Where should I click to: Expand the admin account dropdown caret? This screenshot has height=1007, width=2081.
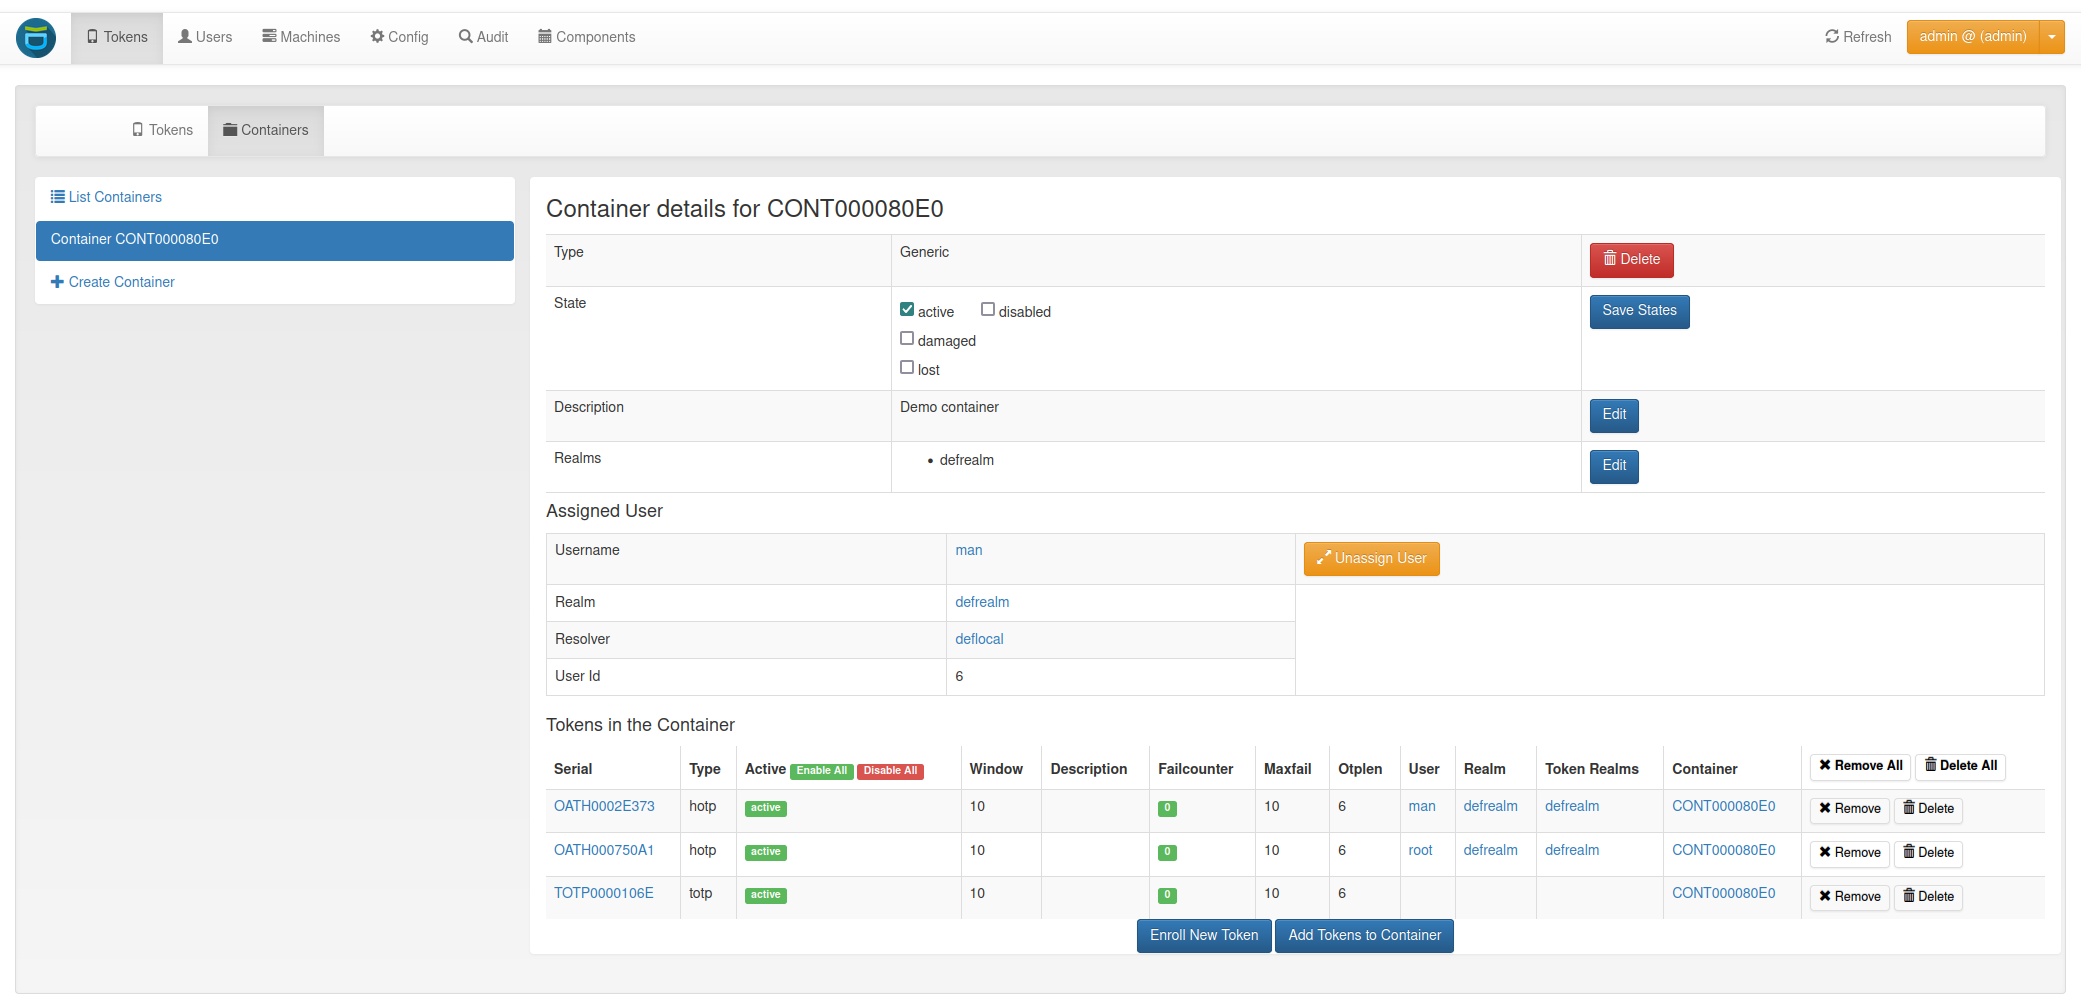click(x=2052, y=37)
